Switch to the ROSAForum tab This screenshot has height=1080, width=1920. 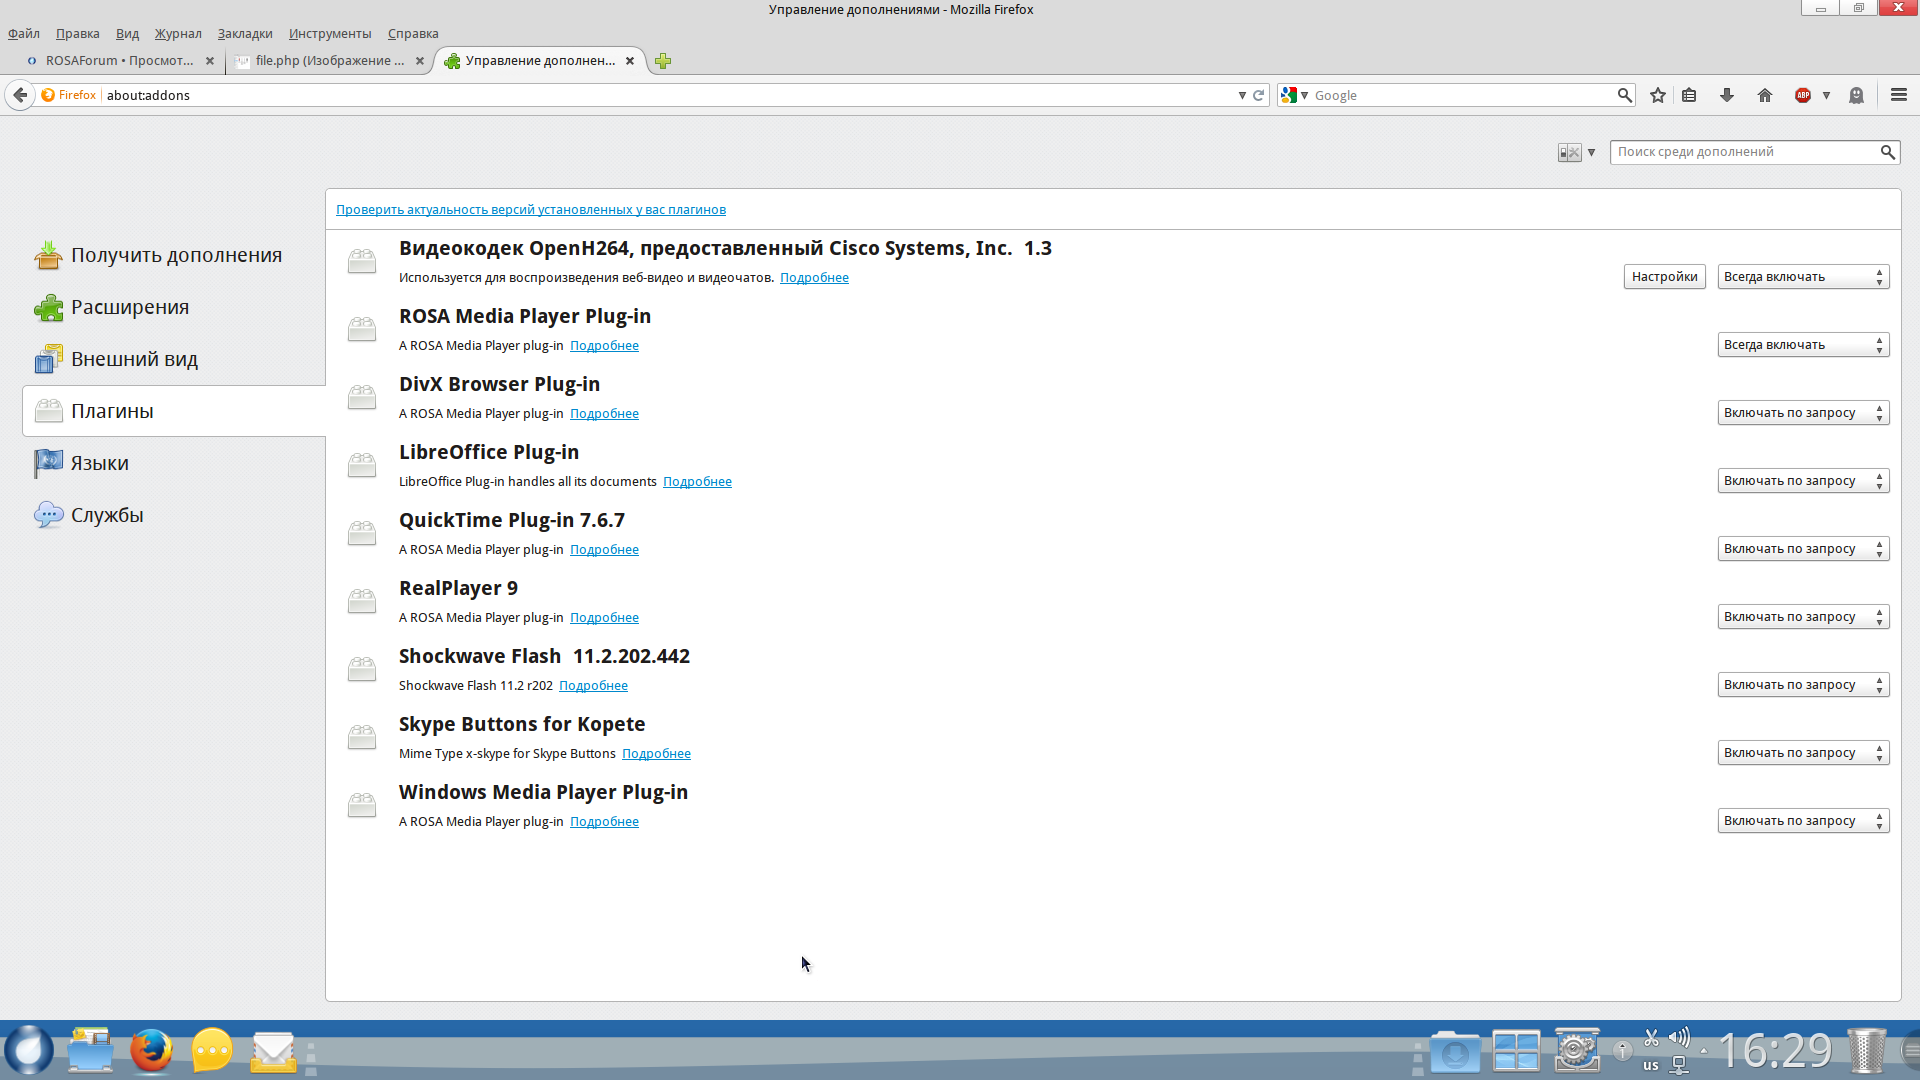coord(118,61)
